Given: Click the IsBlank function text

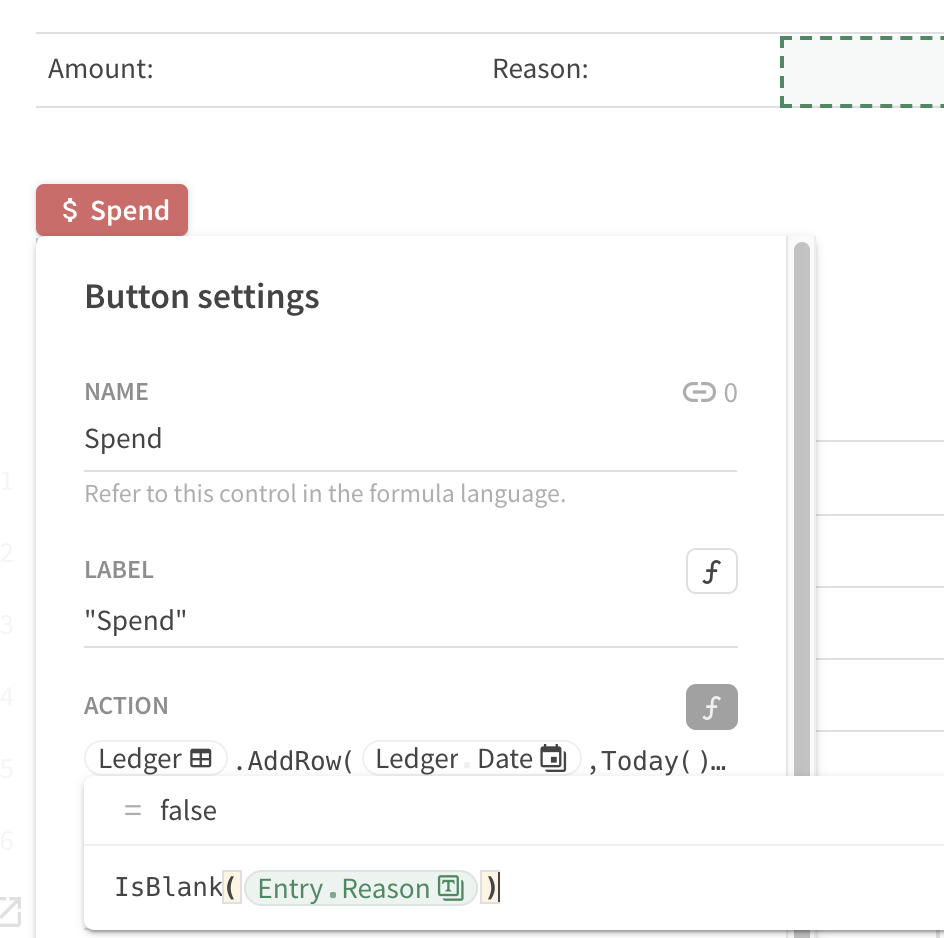Looking at the screenshot, I should coord(167,888).
